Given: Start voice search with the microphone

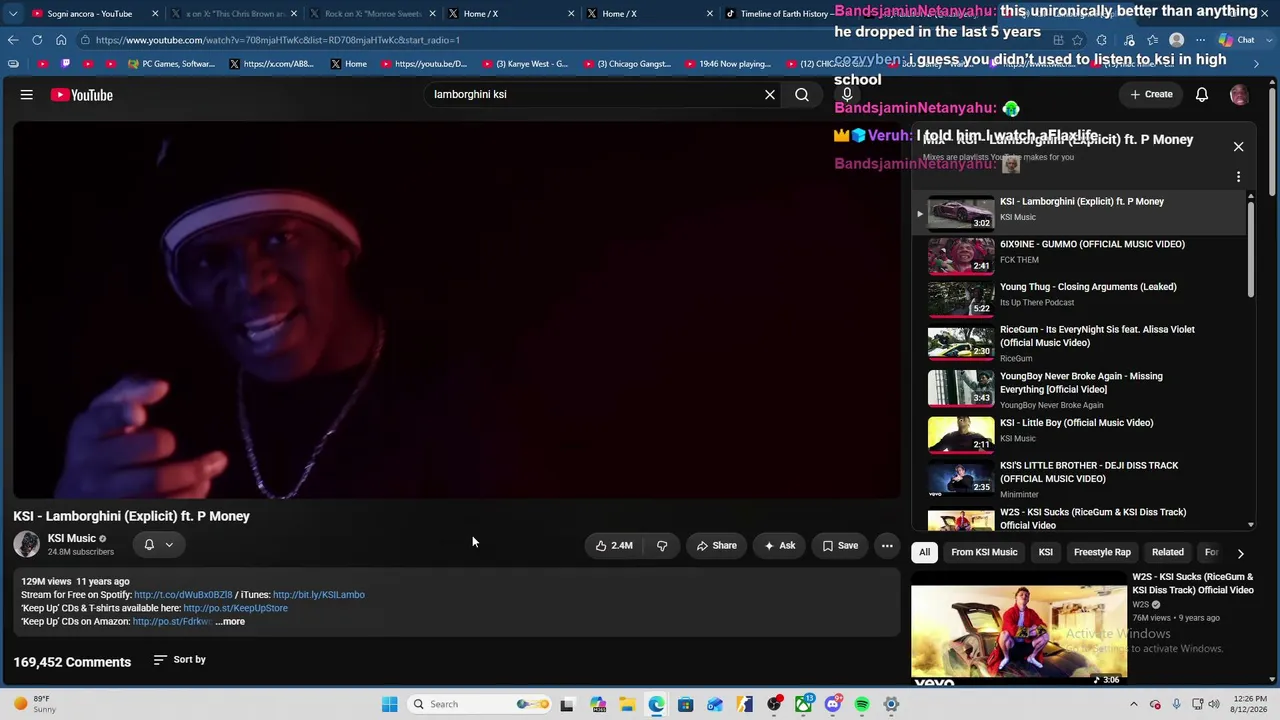Looking at the screenshot, I should (x=847, y=95).
